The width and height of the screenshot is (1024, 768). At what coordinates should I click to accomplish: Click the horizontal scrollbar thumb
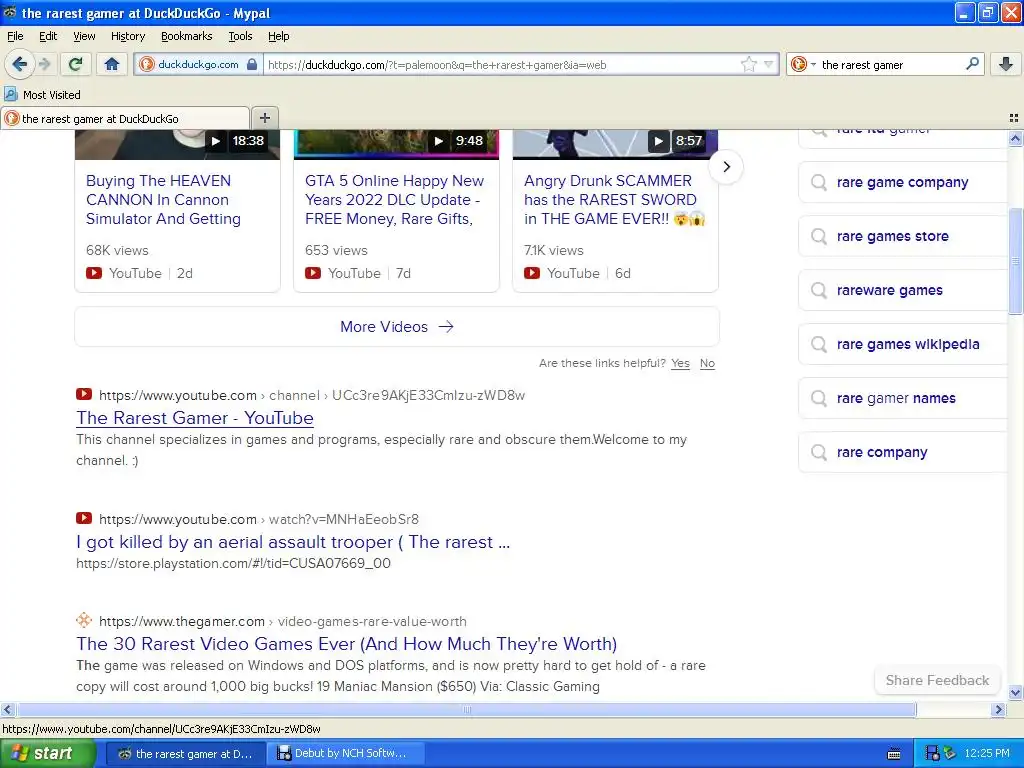(466, 709)
